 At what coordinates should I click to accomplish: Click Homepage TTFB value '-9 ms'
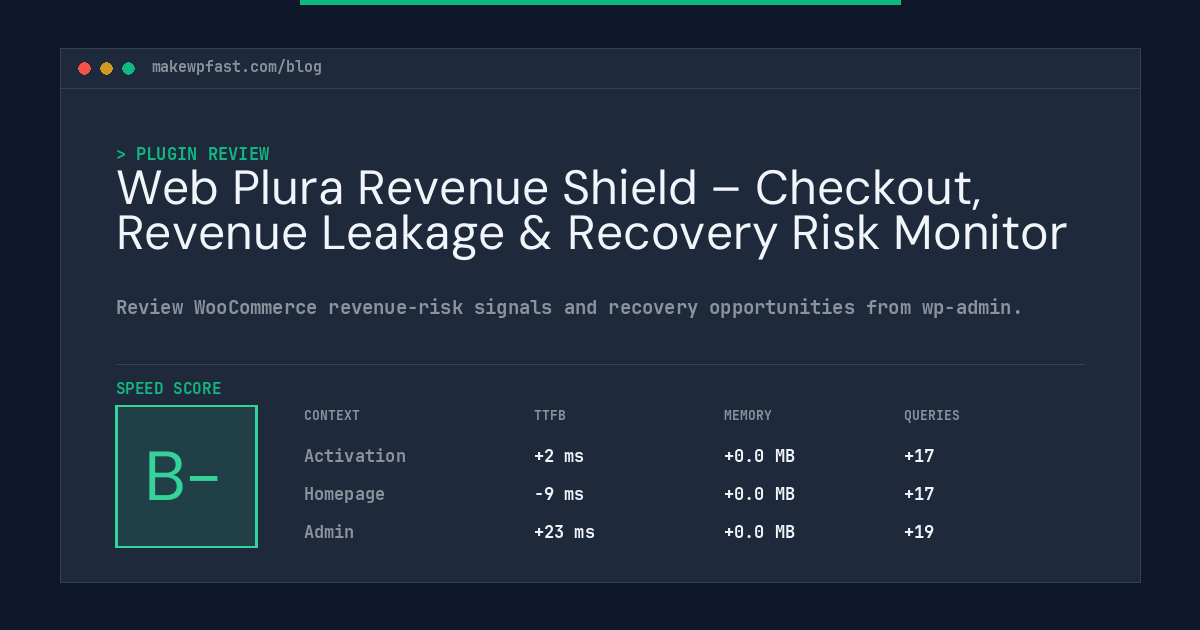tap(559, 494)
